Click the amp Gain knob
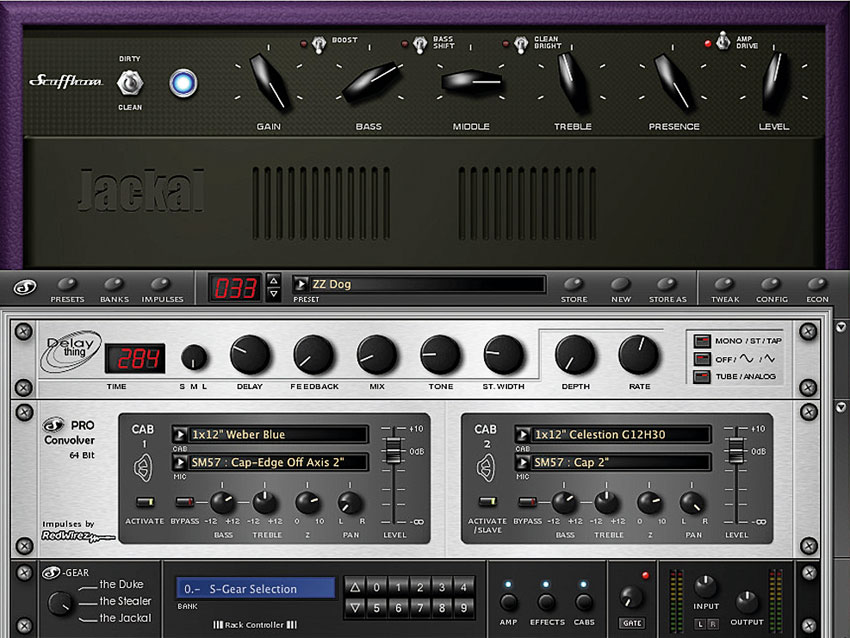The width and height of the screenshot is (850, 638). (269, 82)
